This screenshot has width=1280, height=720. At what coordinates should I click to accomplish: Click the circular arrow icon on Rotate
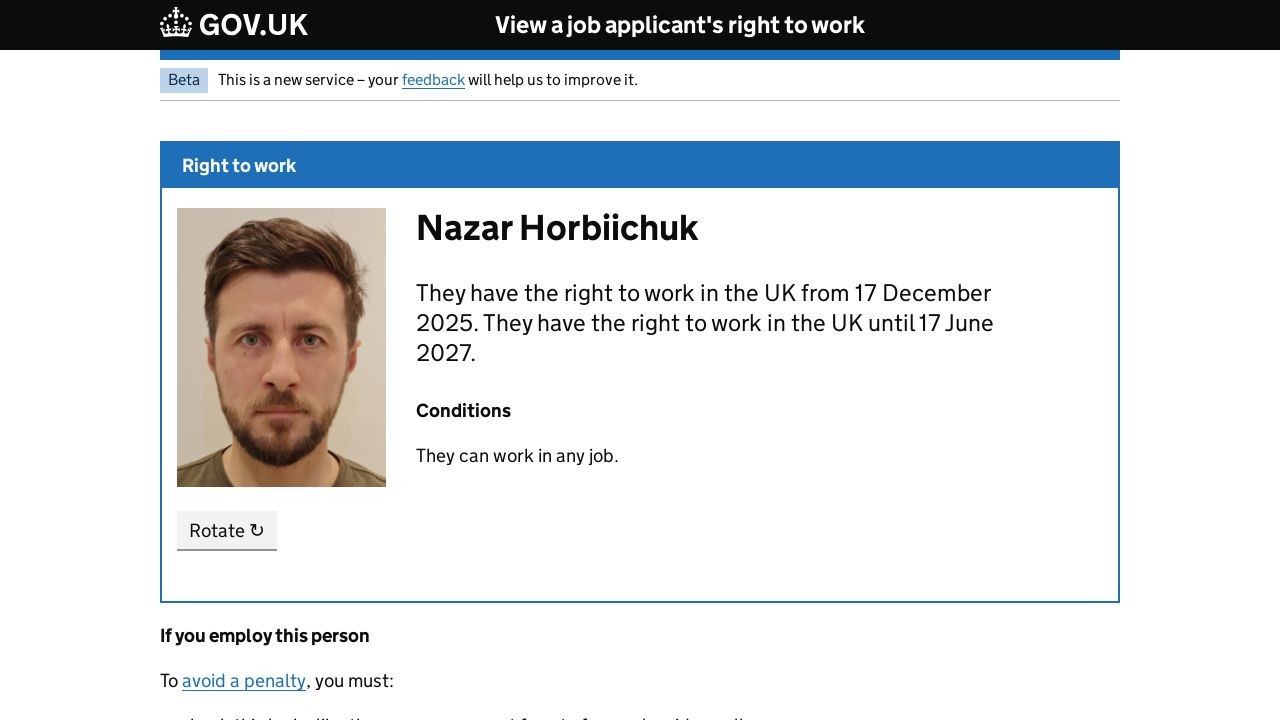[x=257, y=531]
